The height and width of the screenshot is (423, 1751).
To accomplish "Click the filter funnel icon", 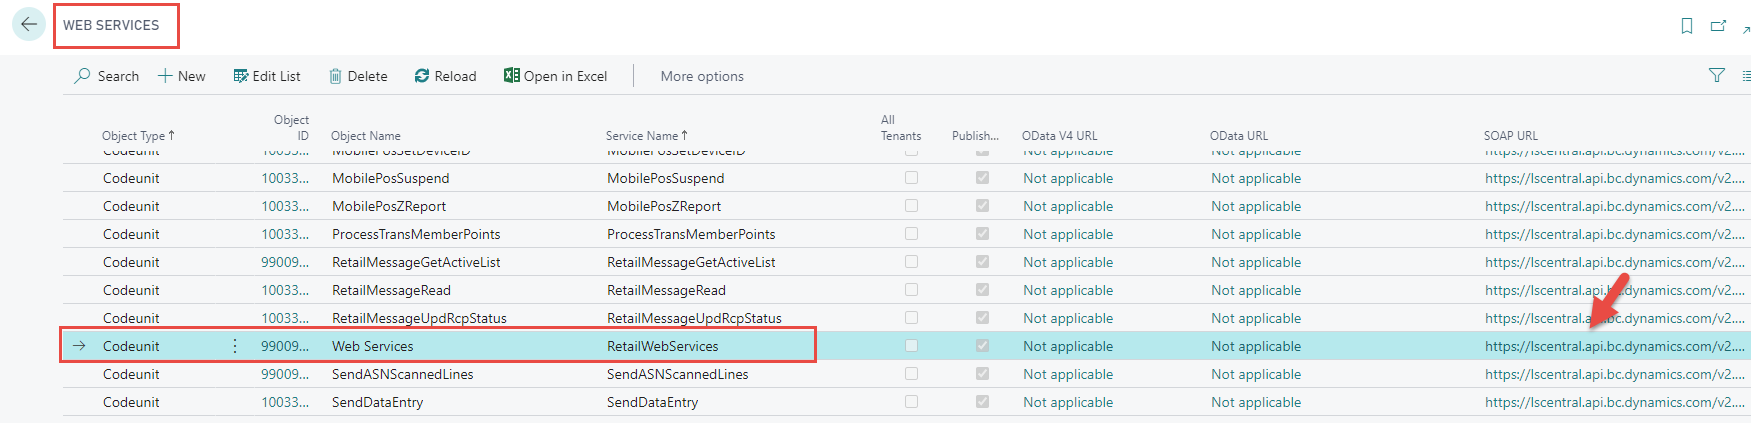I will point(1717,75).
